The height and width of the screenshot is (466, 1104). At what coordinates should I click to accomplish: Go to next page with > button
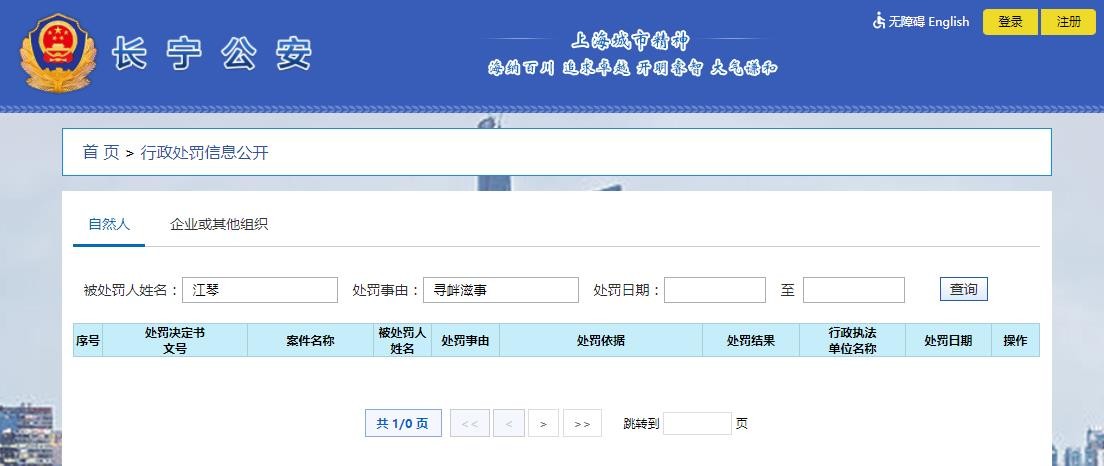pos(543,424)
